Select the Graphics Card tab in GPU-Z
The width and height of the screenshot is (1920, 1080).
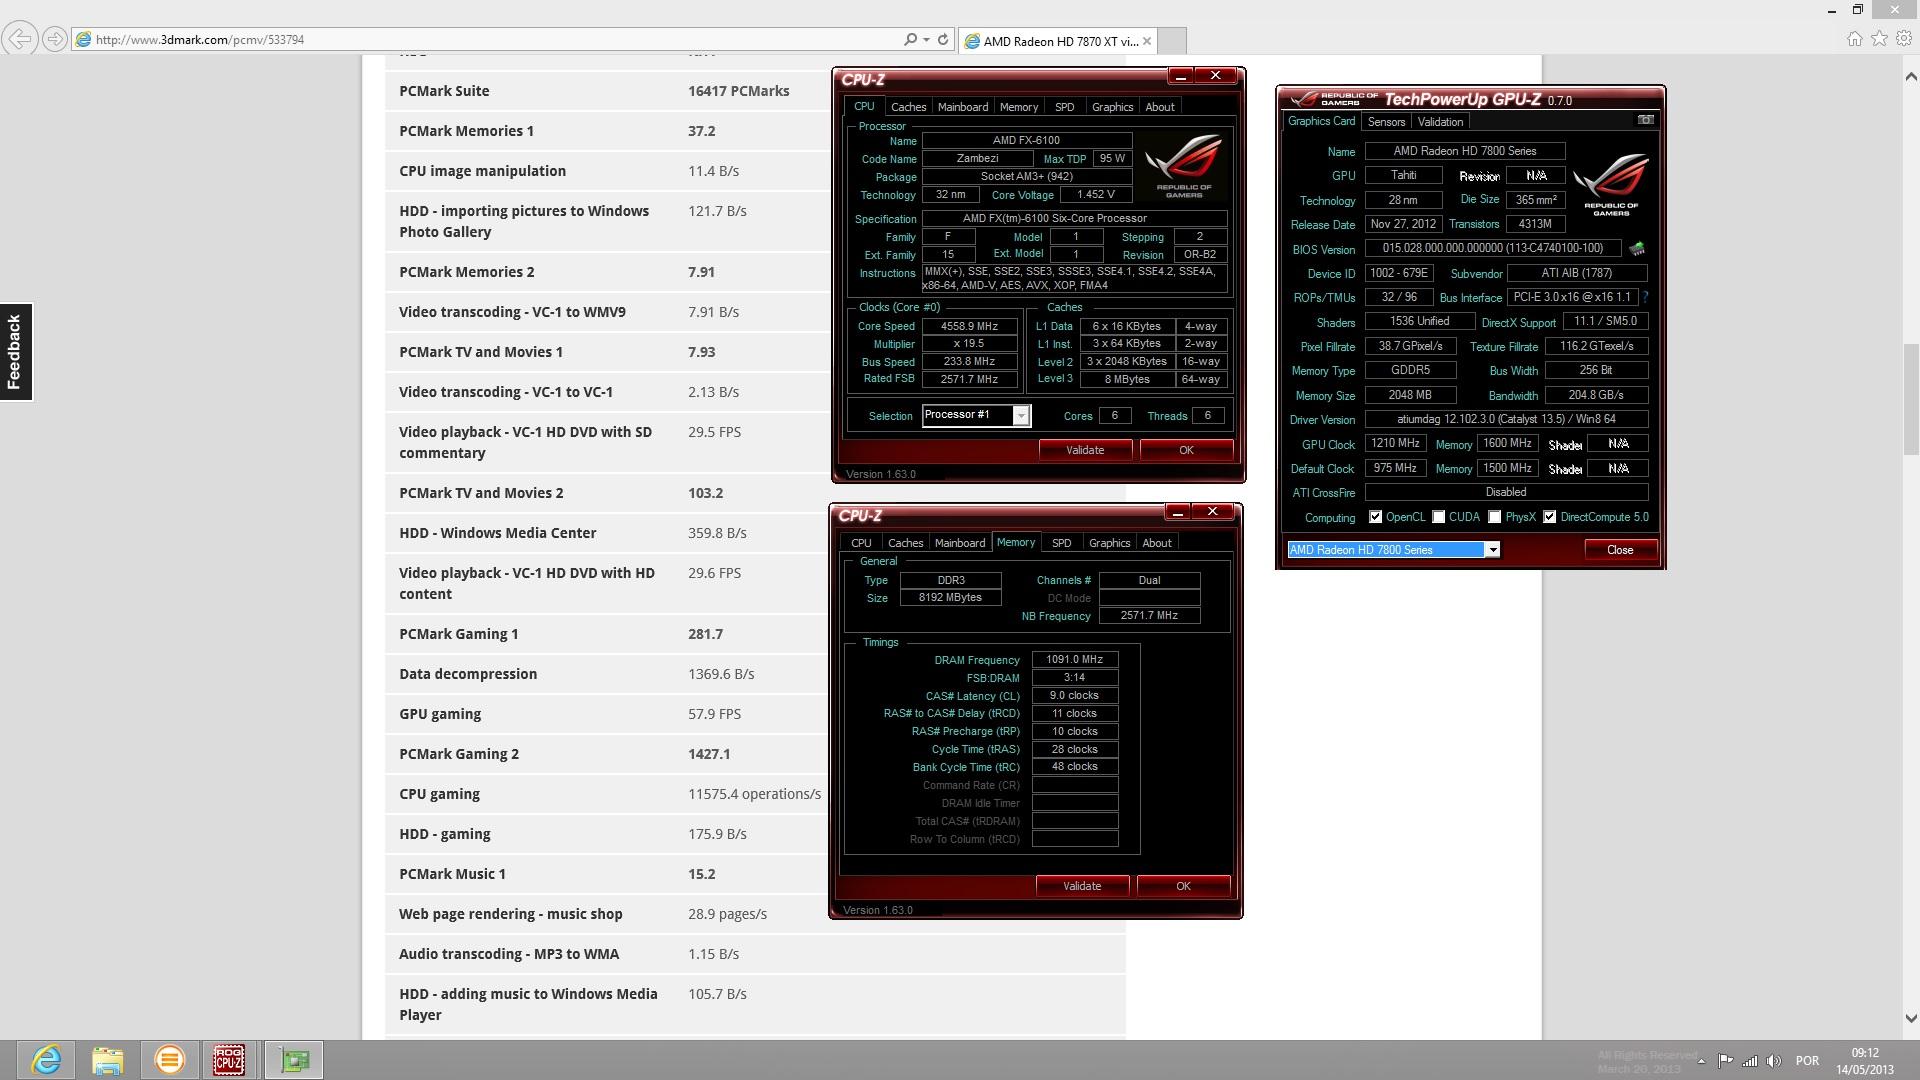(1321, 121)
